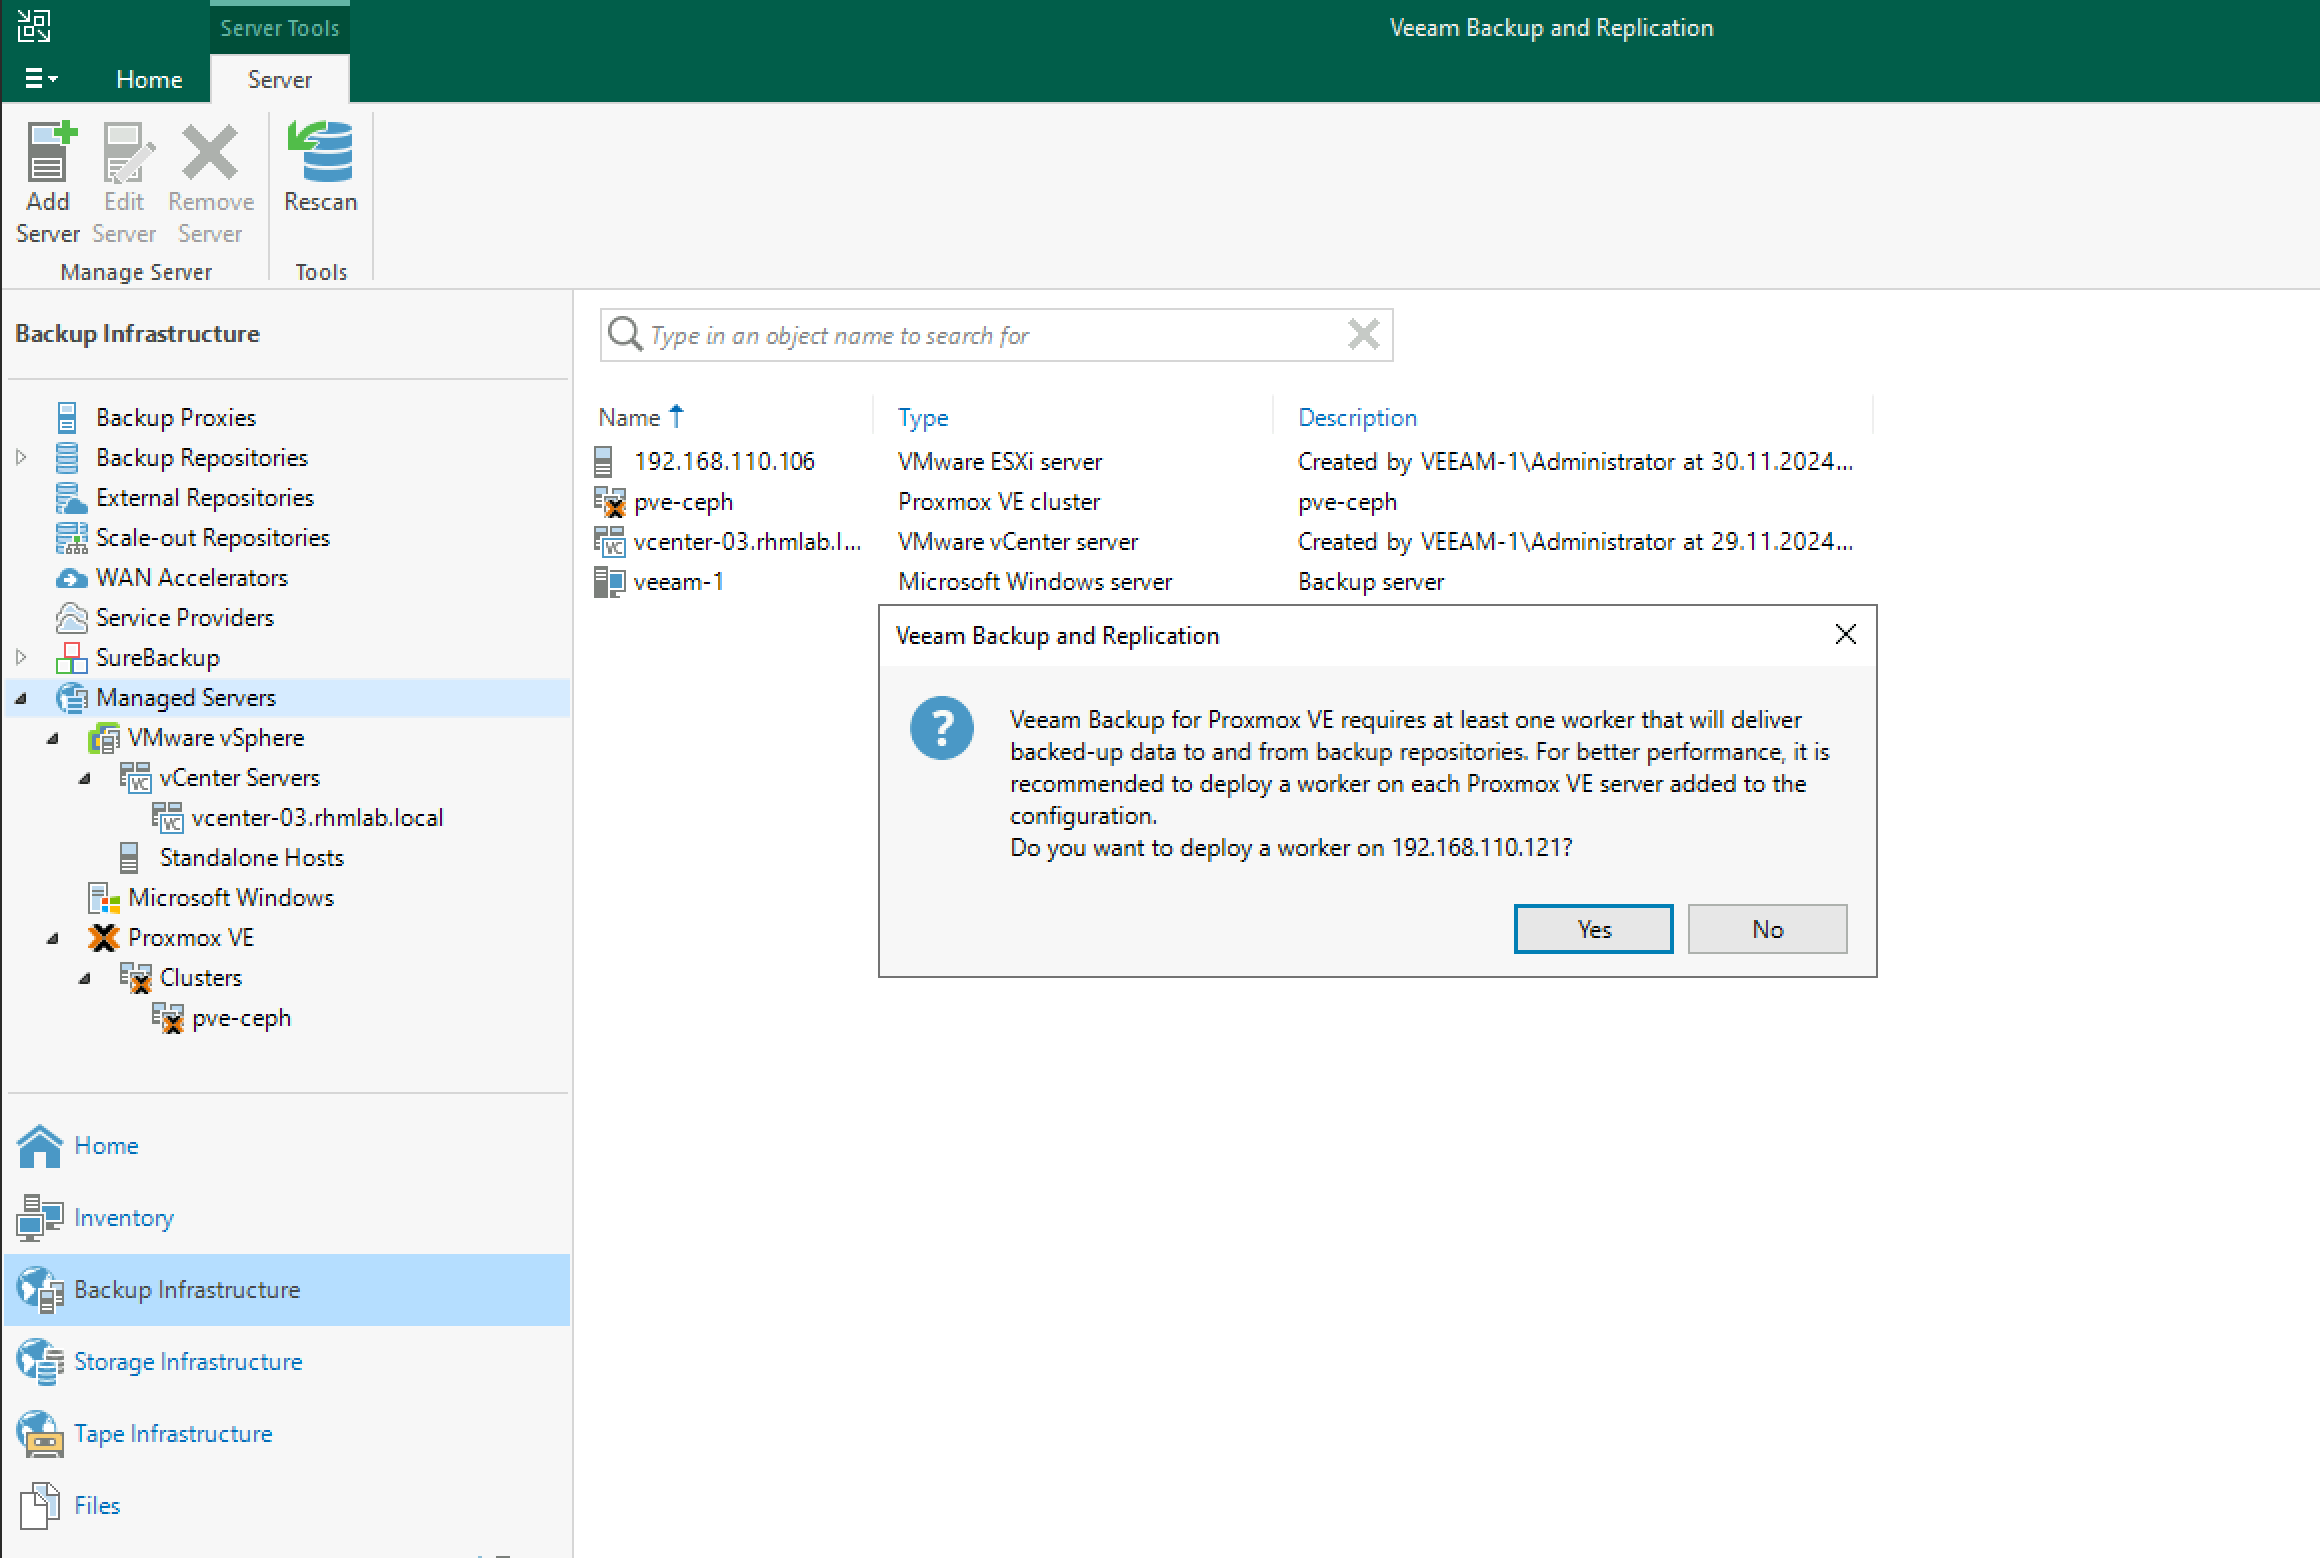Click the Home house icon in navigation
Image resolution: width=2320 pixels, height=1558 pixels.
click(40, 1146)
